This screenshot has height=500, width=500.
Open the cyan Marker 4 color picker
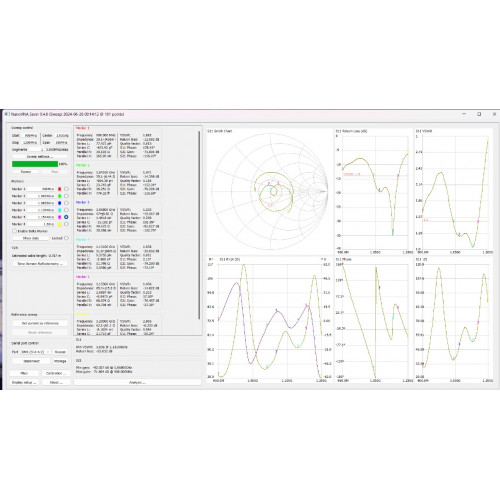(60, 210)
